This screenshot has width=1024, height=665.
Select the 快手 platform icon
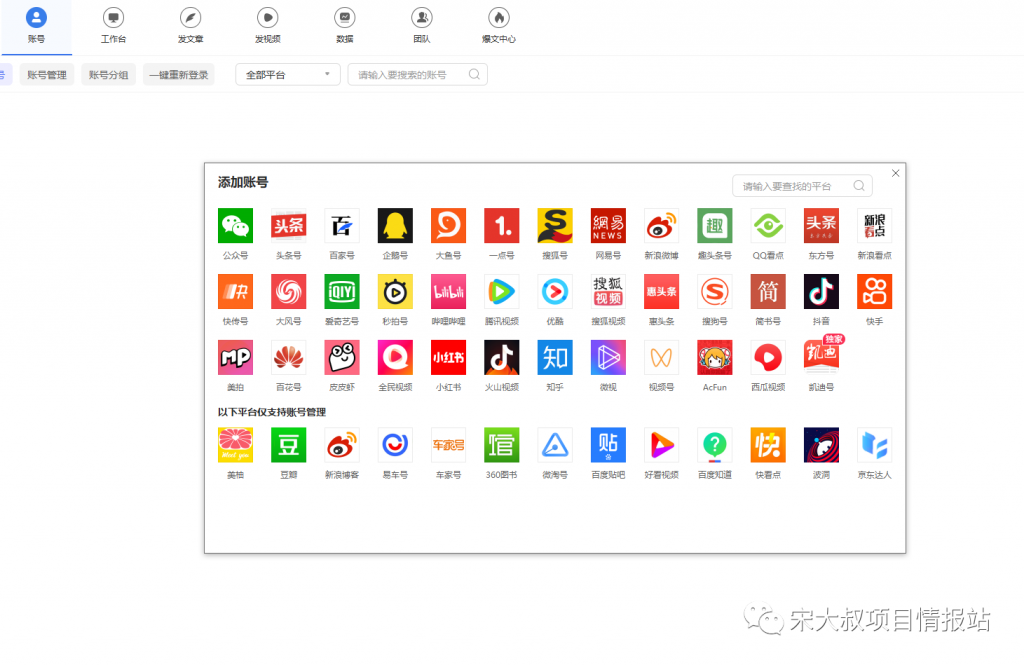tap(874, 292)
